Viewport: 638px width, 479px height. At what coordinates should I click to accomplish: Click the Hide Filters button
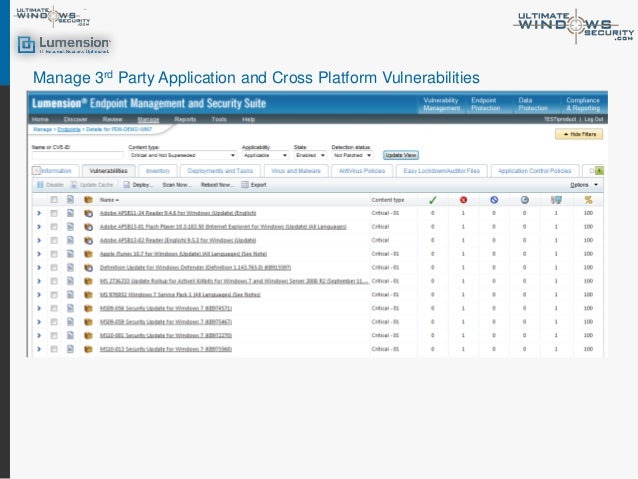(579, 134)
